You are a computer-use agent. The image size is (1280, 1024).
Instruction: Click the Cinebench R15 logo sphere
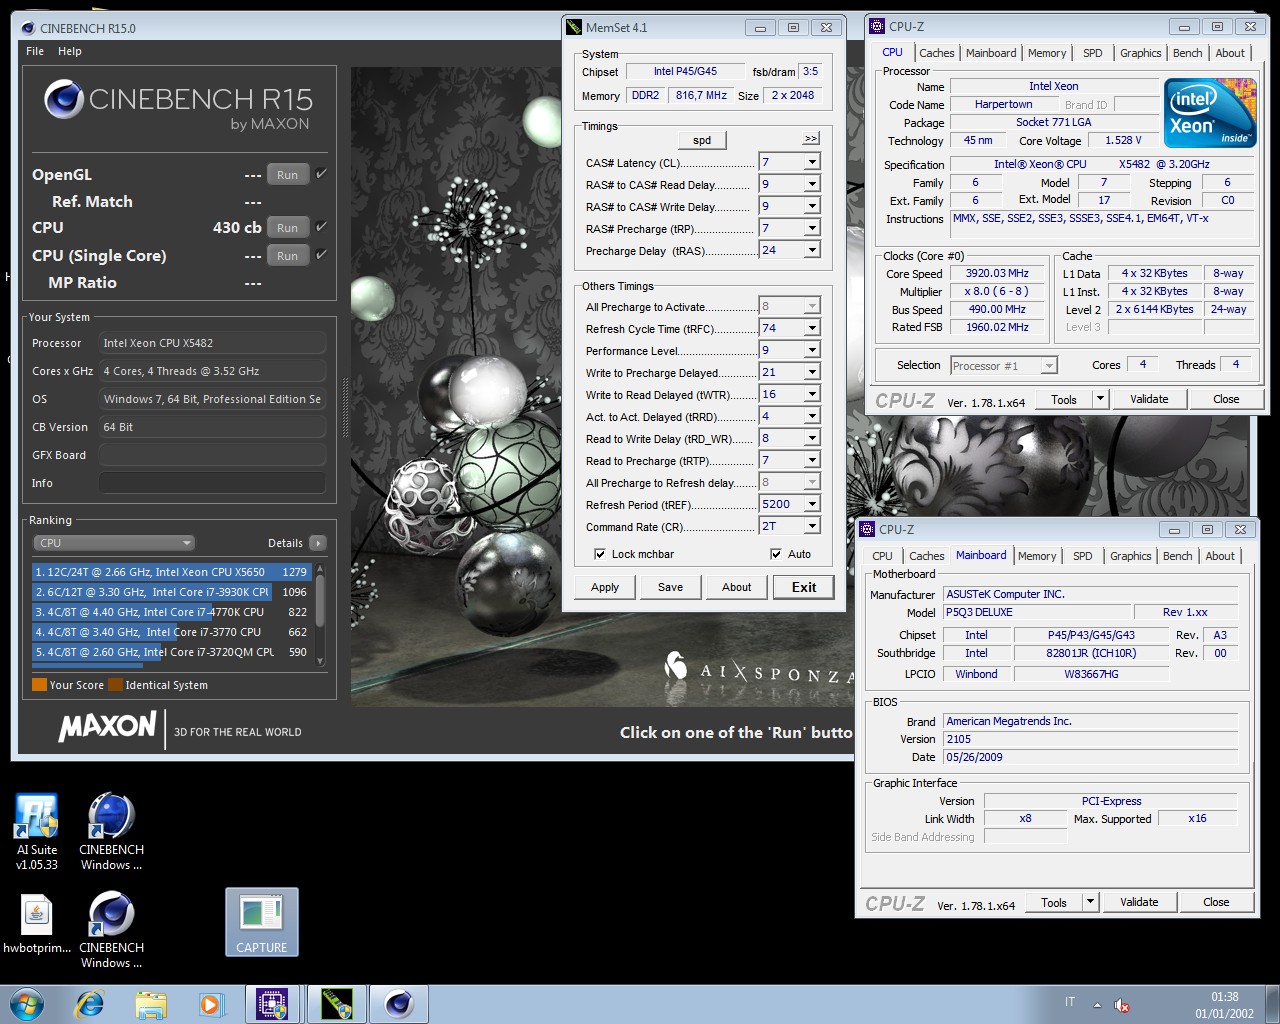point(64,99)
